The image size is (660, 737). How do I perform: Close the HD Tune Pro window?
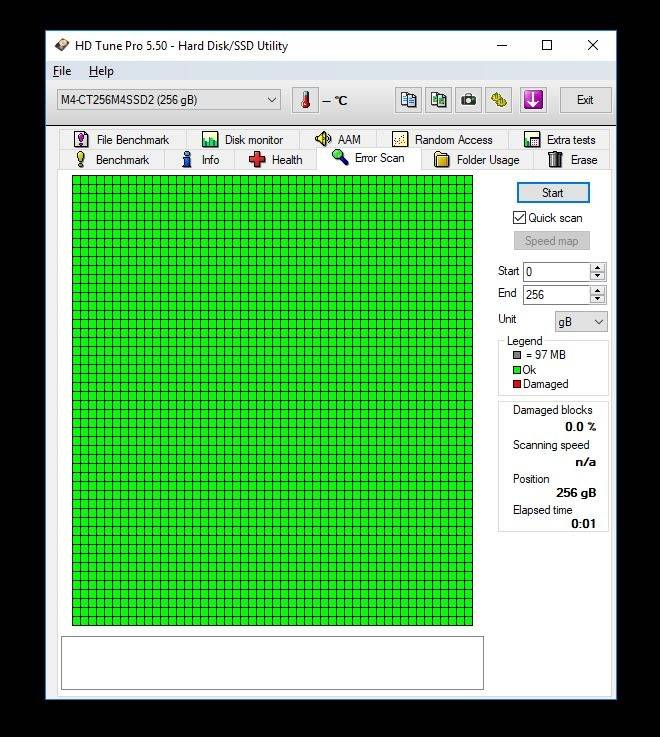593,45
